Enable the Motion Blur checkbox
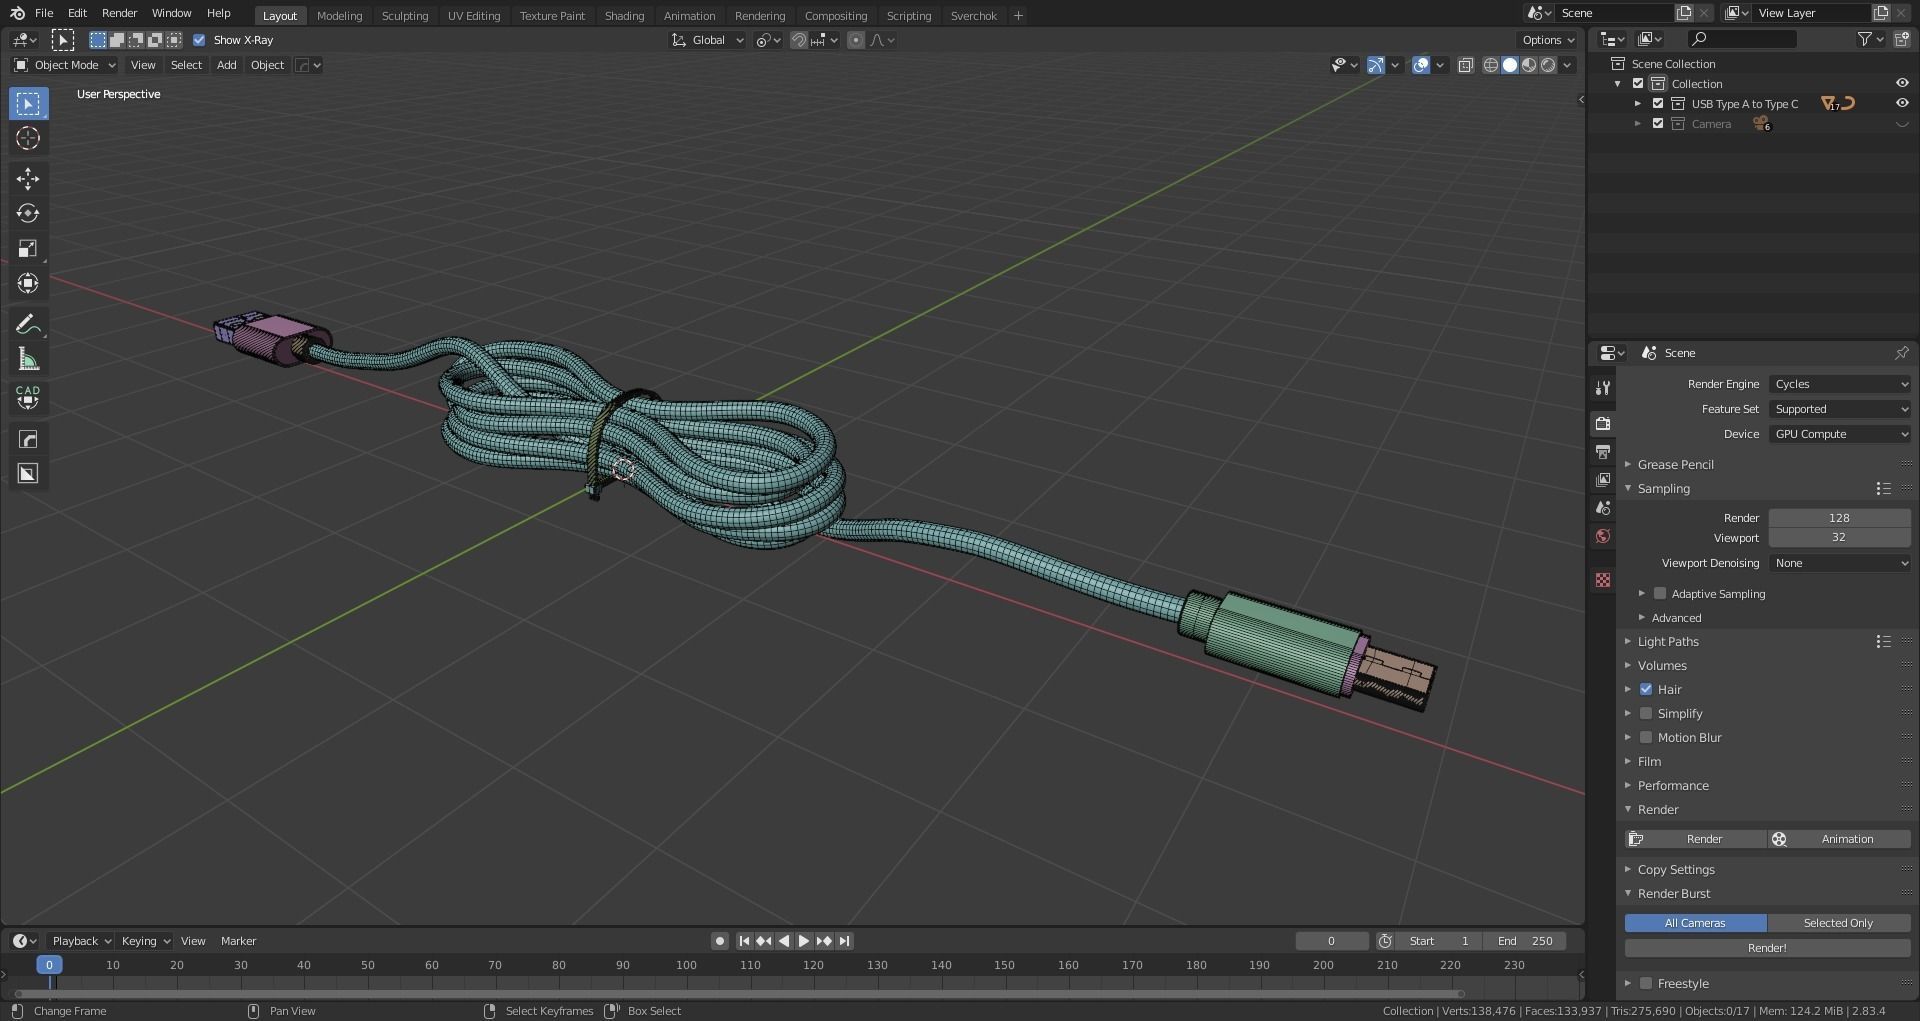1920x1021 pixels. (1646, 738)
